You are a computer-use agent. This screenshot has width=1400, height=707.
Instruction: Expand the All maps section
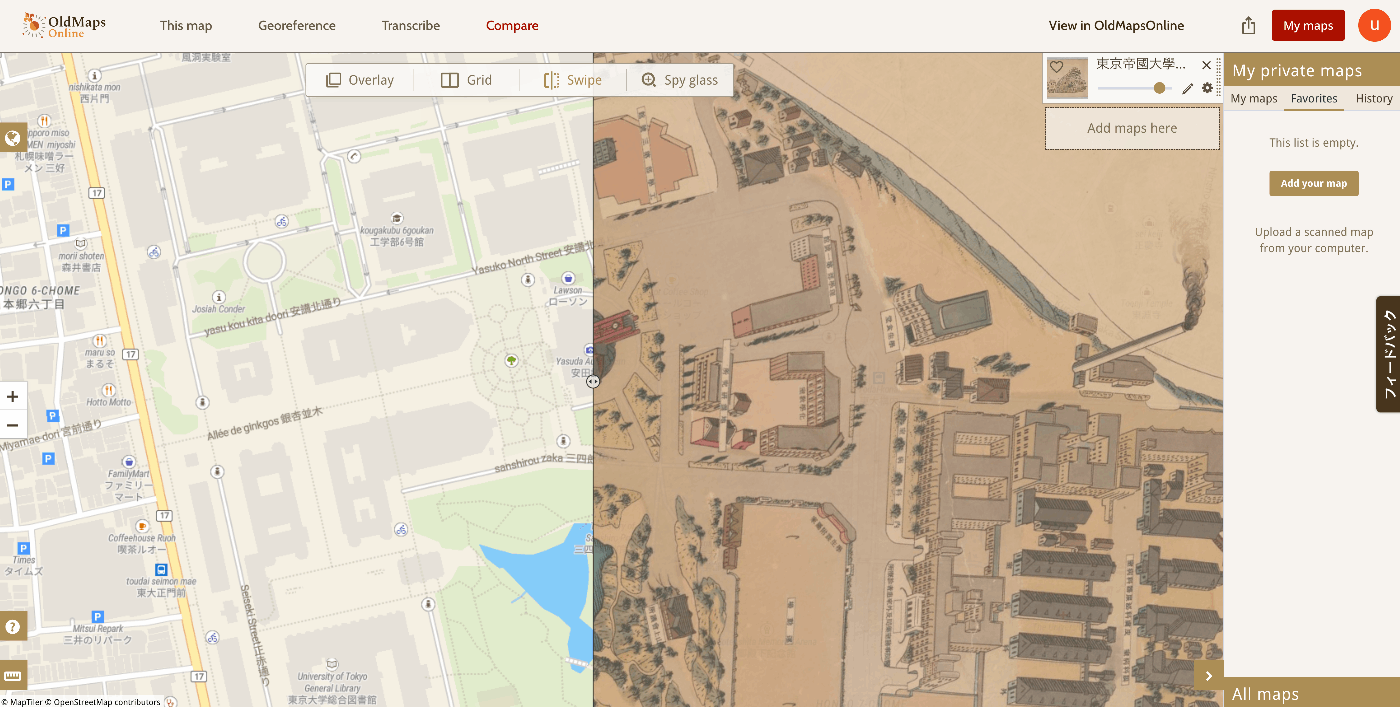pyautogui.click(x=1312, y=693)
